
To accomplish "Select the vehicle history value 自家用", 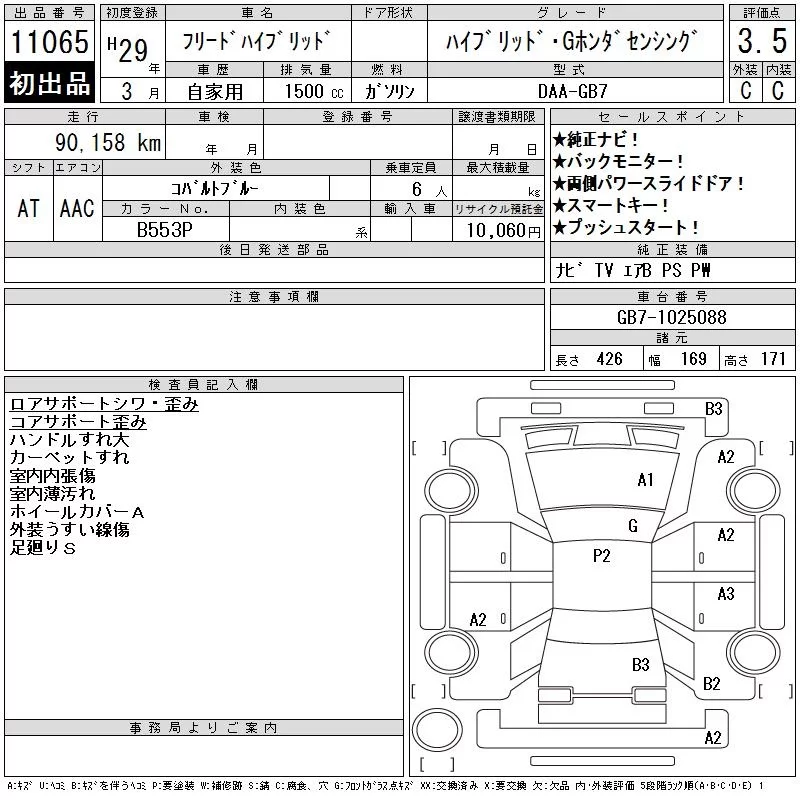I will coord(215,92).
